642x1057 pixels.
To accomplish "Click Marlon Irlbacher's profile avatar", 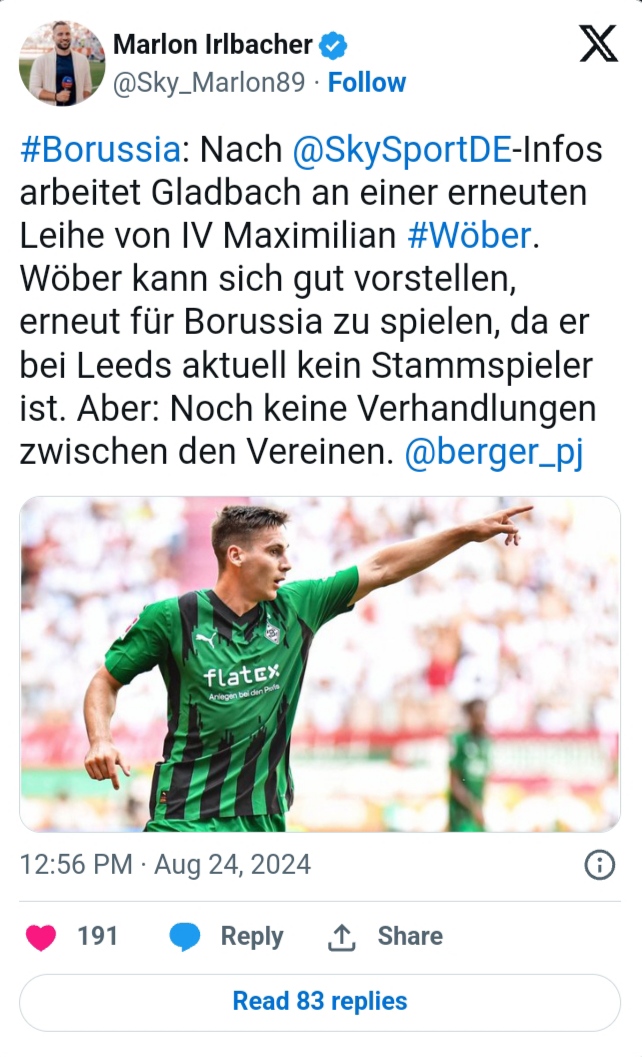I will pyautogui.click(x=62, y=63).
